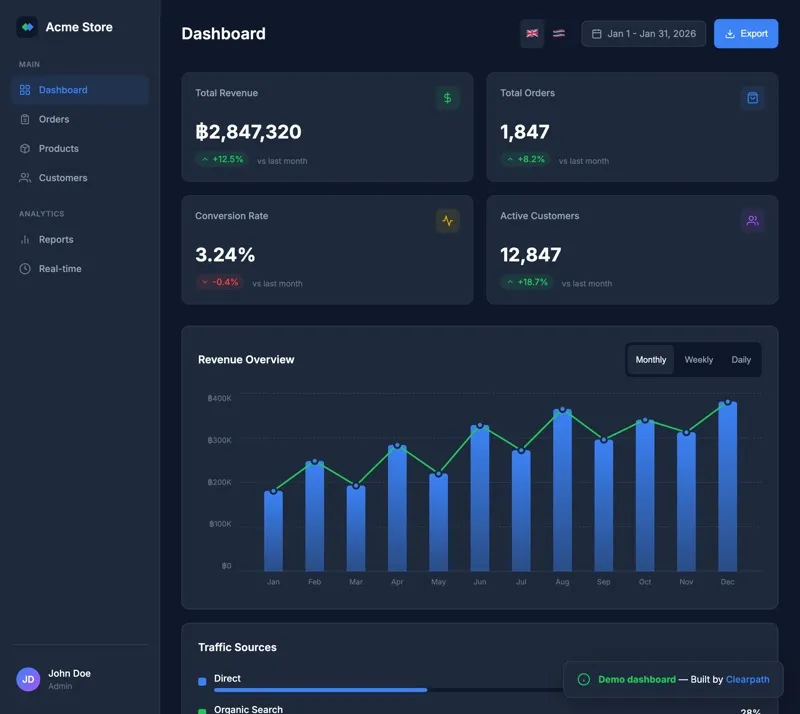
Task: Switch Revenue Overview to Weekly
Action: [x=698, y=359]
